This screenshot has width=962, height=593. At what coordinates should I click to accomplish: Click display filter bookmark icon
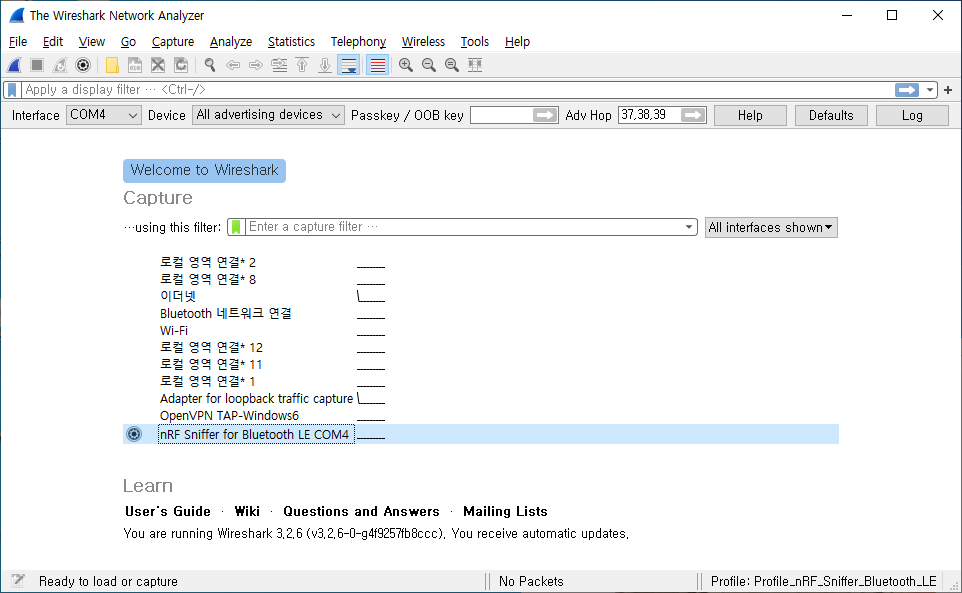tap(12, 90)
